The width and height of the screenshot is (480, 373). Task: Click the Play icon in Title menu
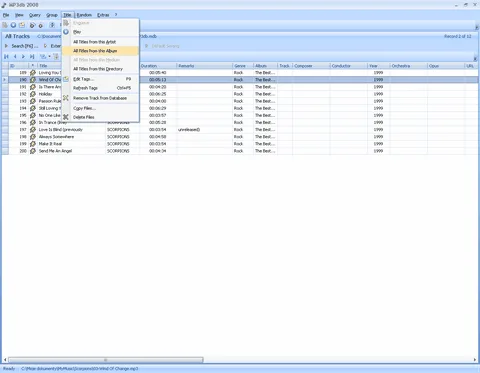[x=66, y=32]
